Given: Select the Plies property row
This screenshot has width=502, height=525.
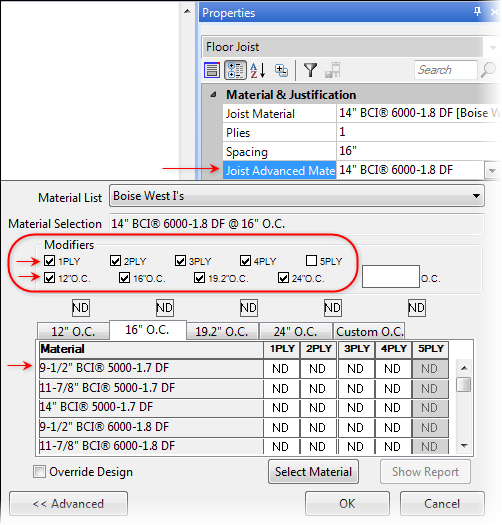Looking at the screenshot, I should tap(361, 132).
